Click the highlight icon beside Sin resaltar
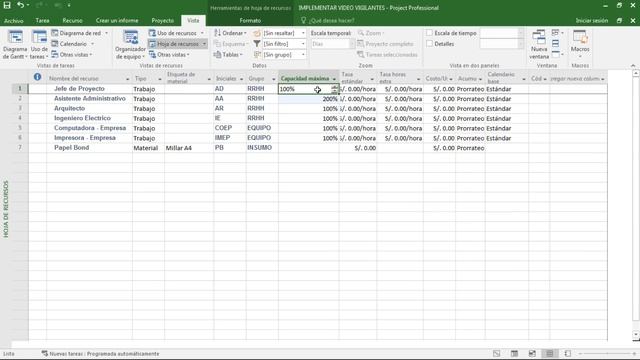 click(257, 33)
